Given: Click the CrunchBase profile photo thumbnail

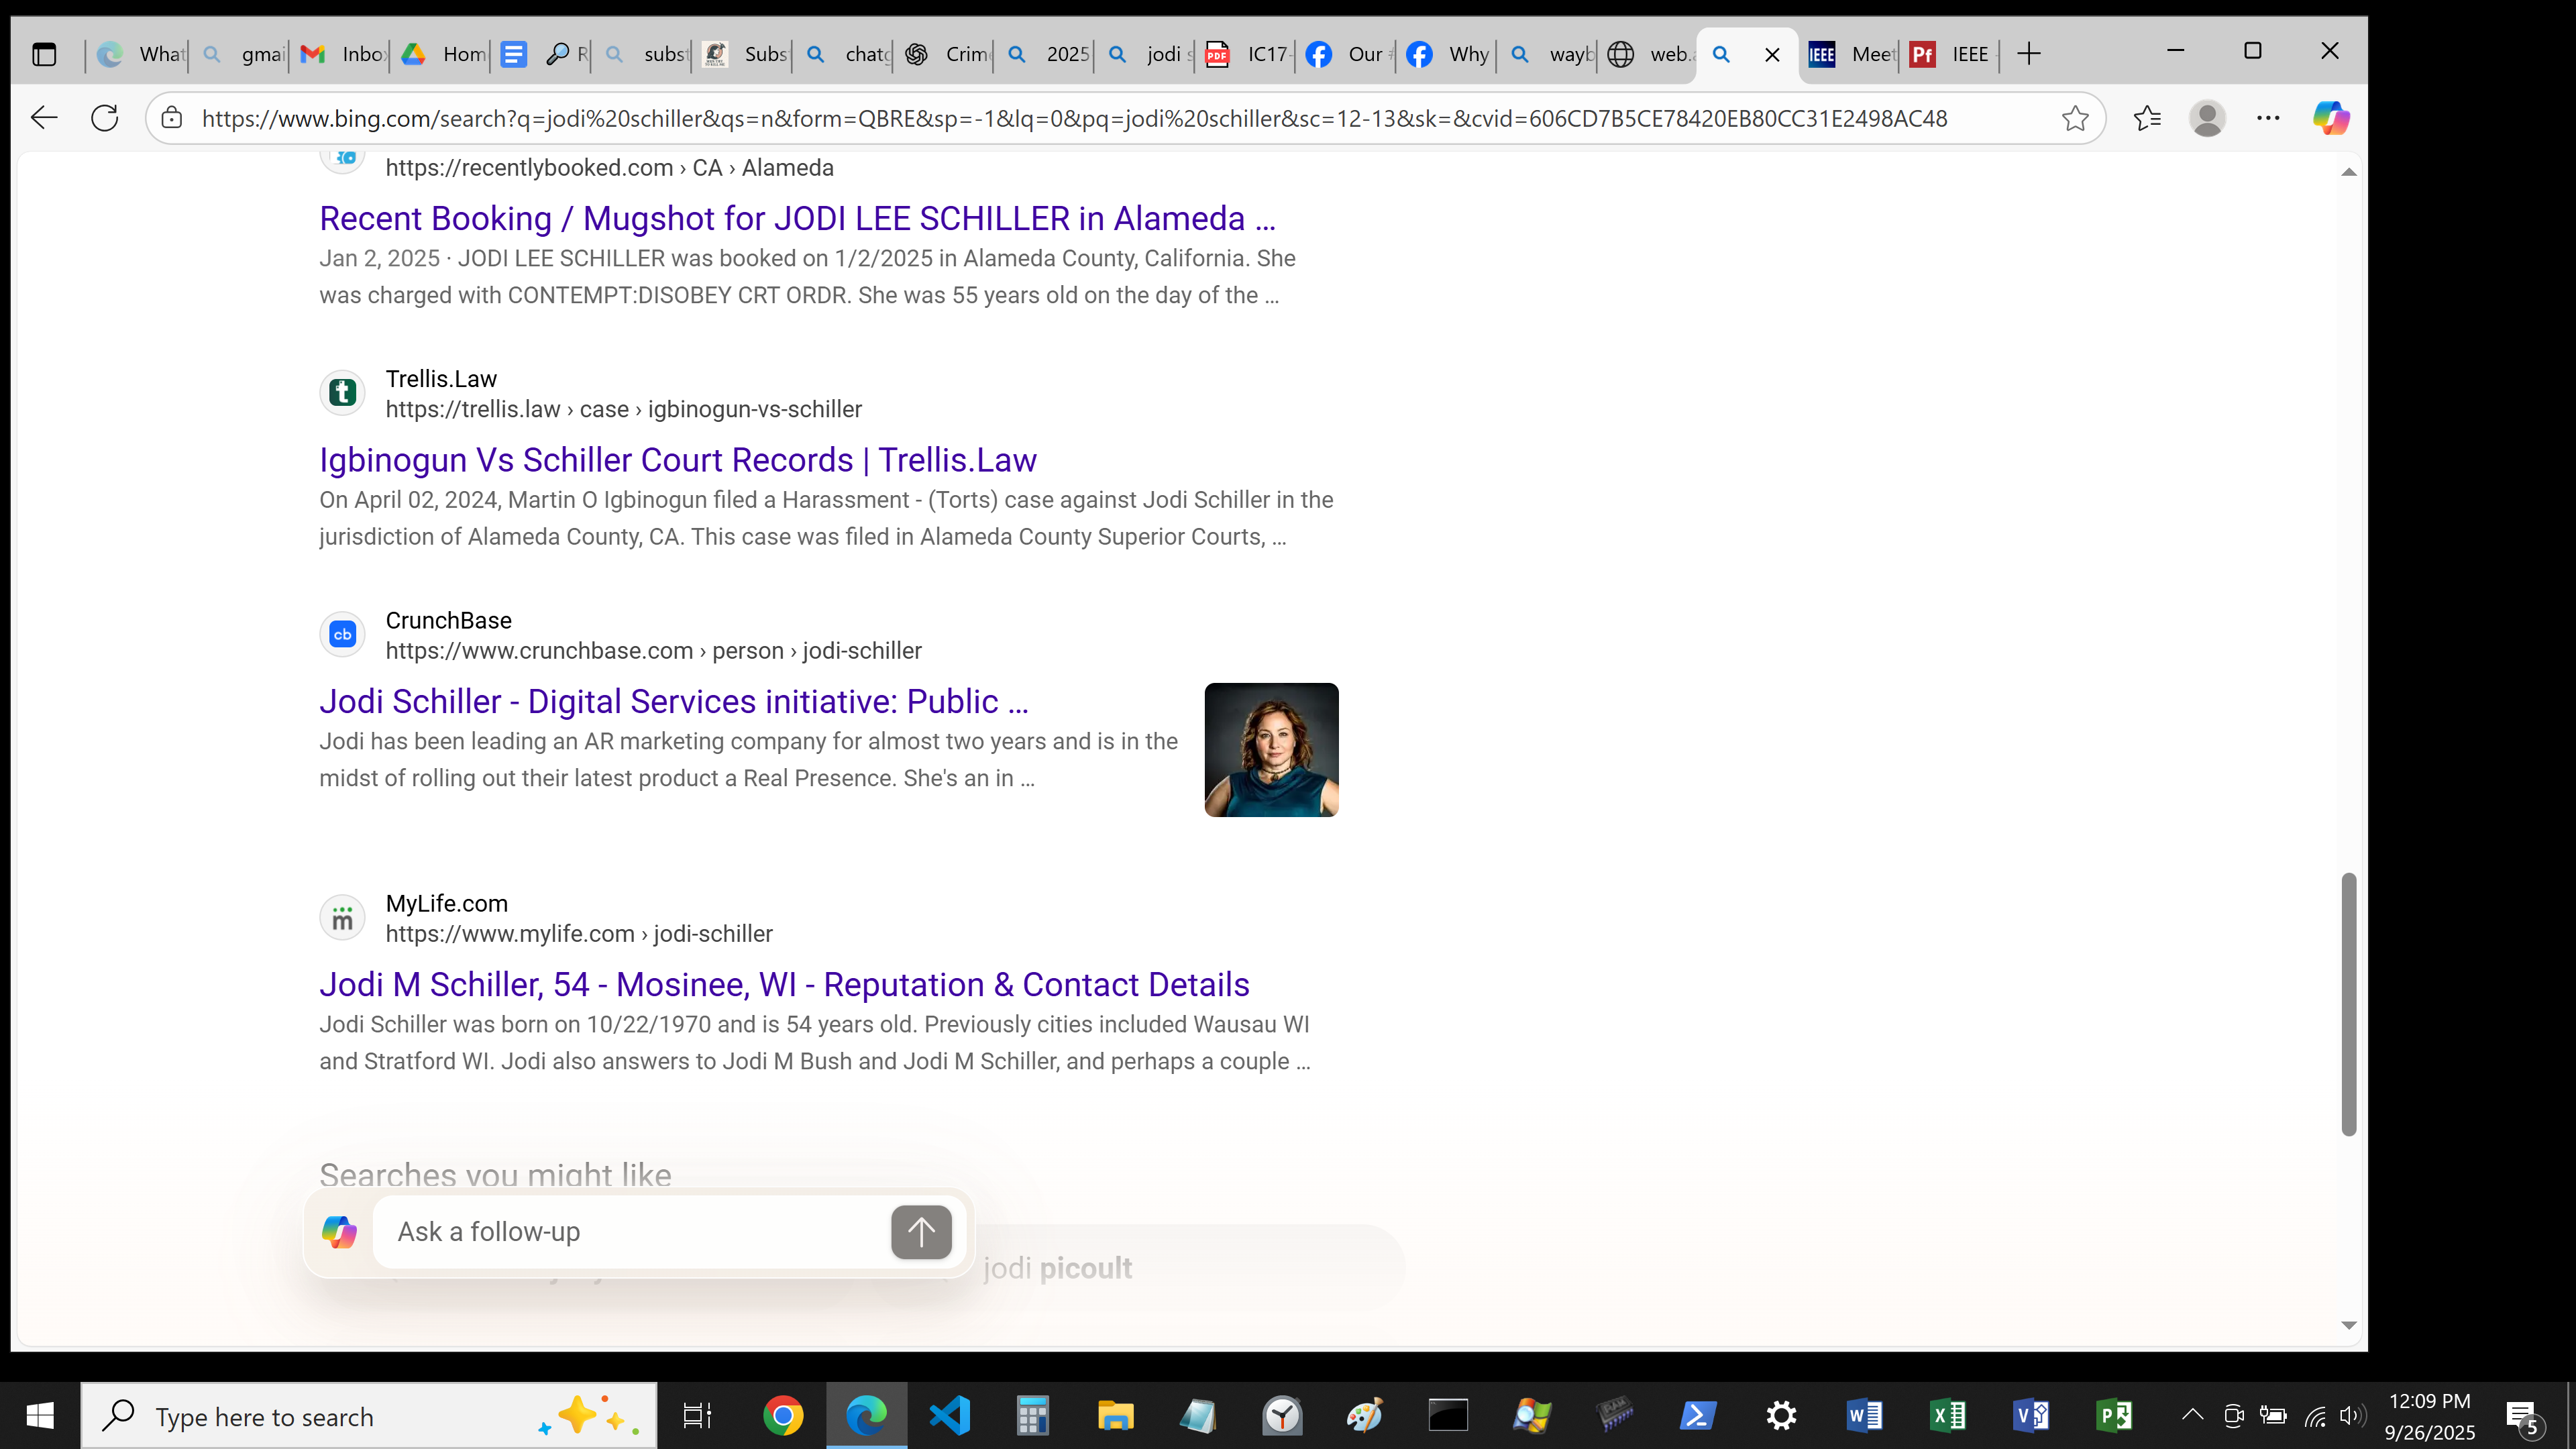Looking at the screenshot, I should point(1271,750).
